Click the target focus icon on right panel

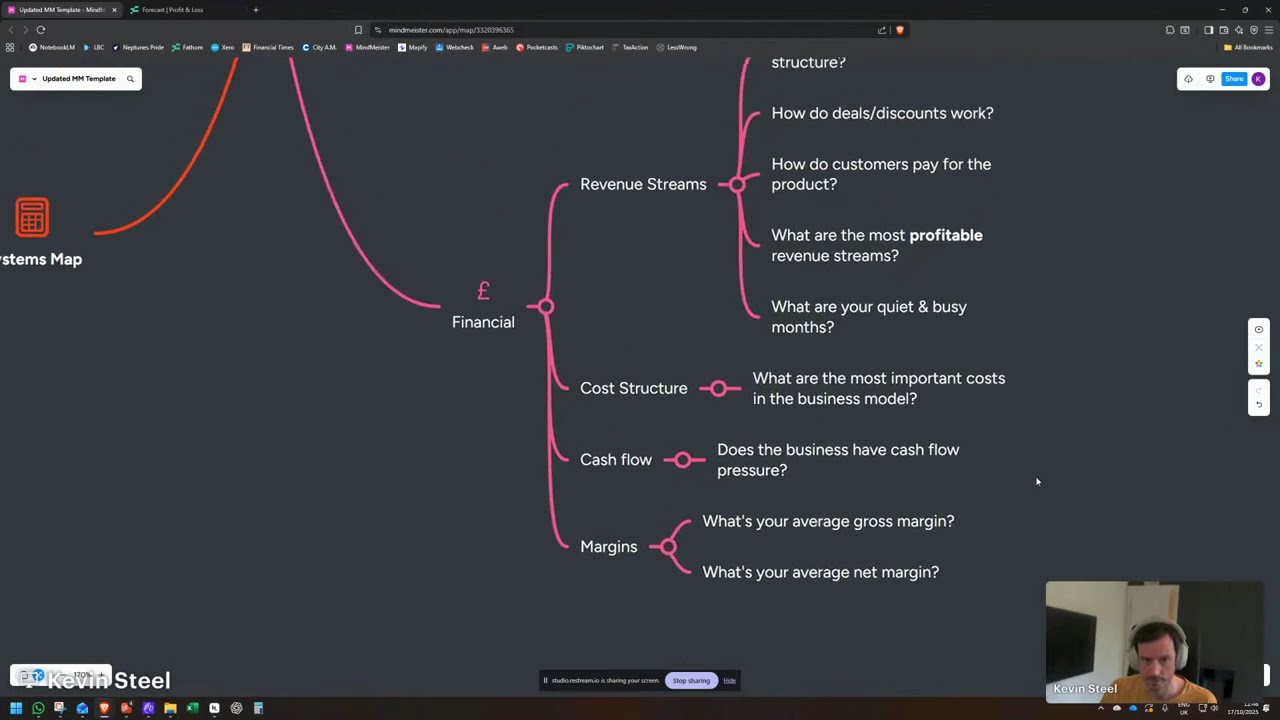click(1259, 329)
